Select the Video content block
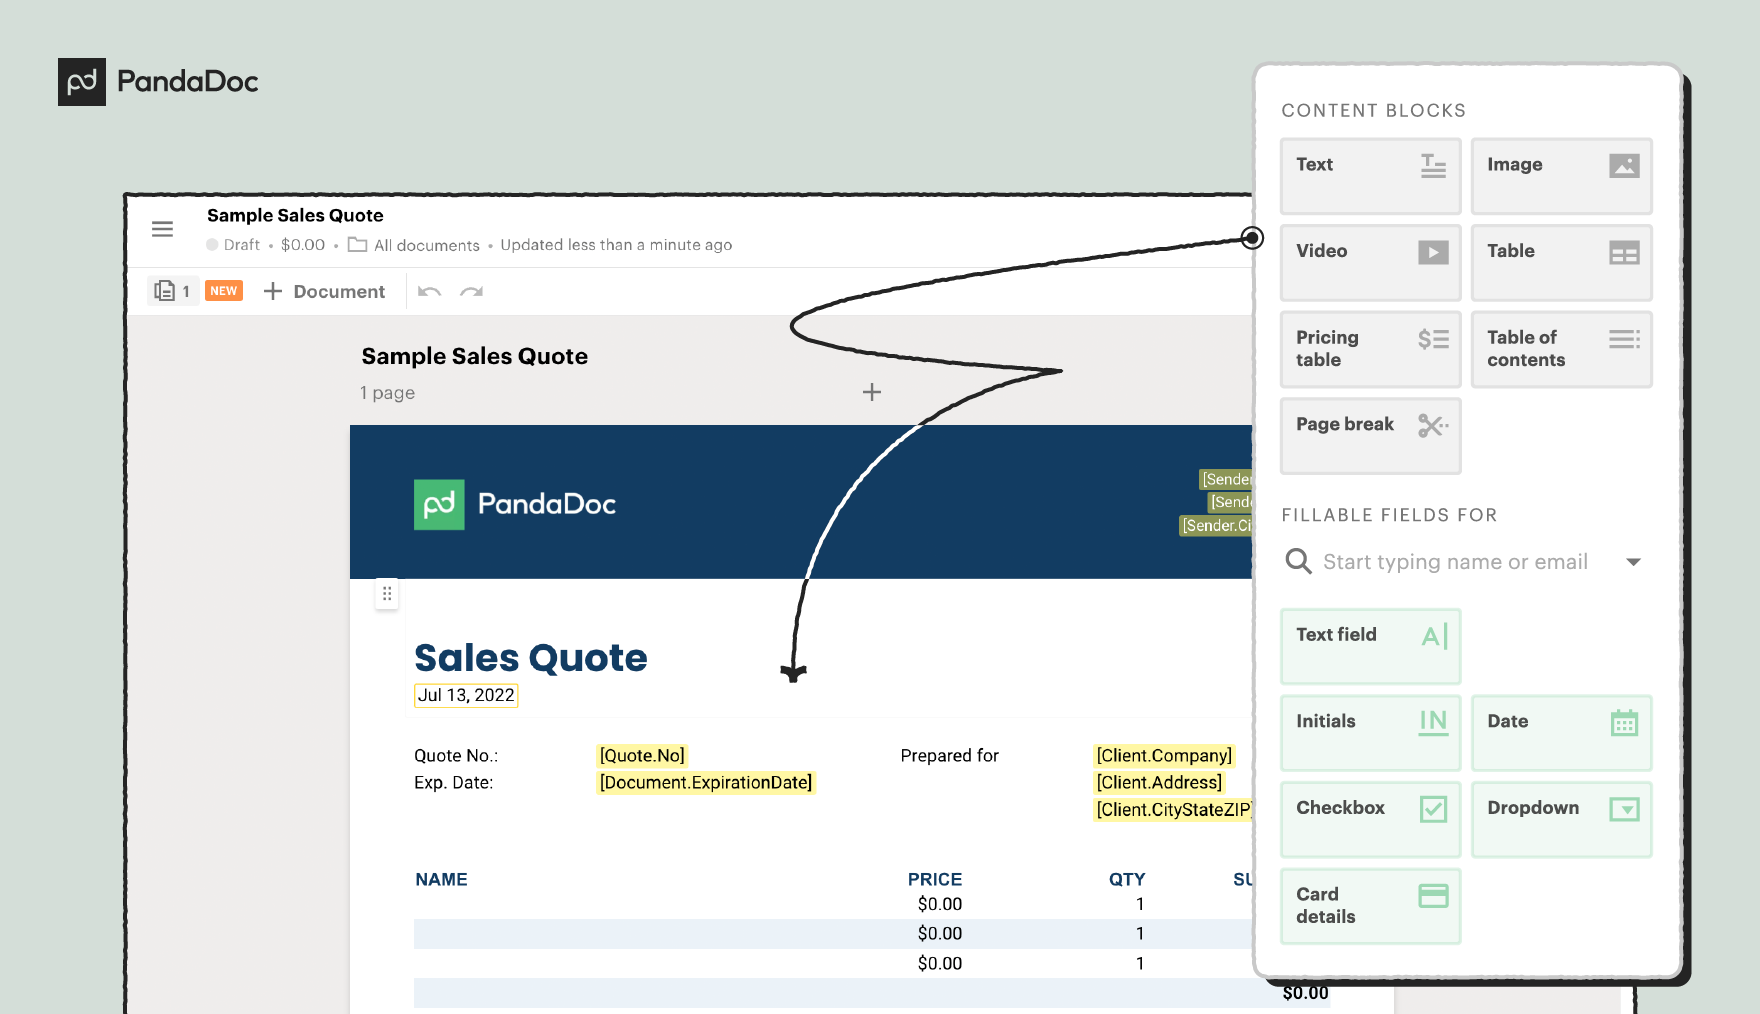This screenshot has height=1014, width=1760. tap(1371, 262)
